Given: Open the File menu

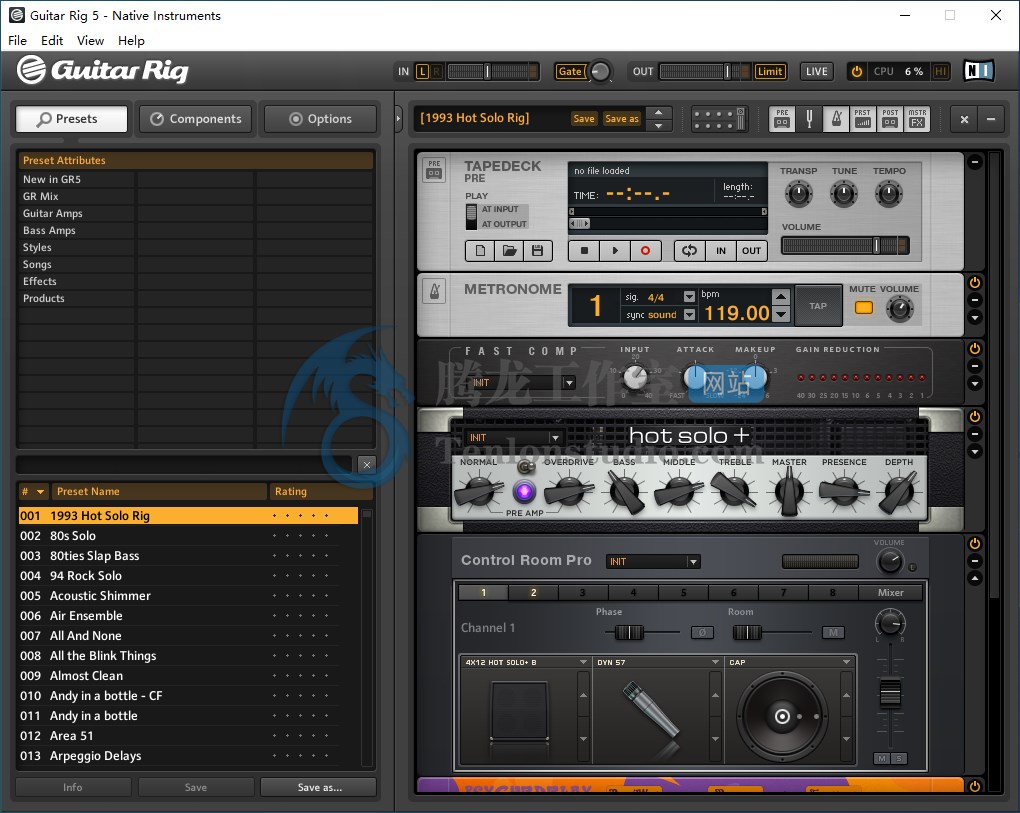Looking at the screenshot, I should coord(18,40).
